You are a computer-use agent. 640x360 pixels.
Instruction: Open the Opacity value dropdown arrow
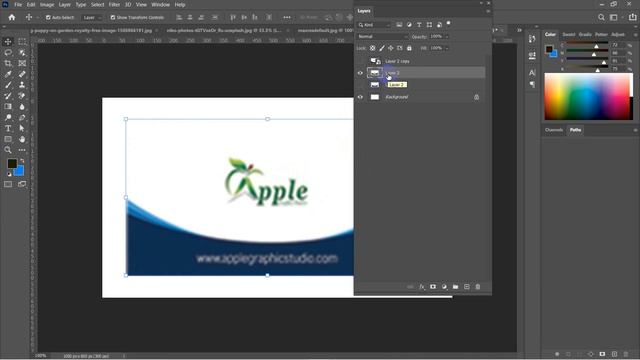[447, 36]
